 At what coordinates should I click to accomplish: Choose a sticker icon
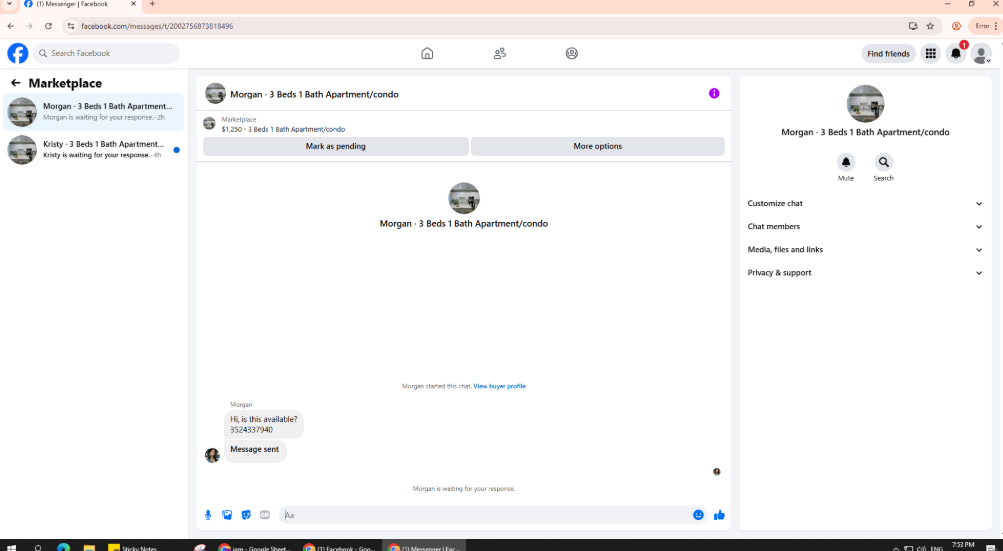tap(246, 515)
